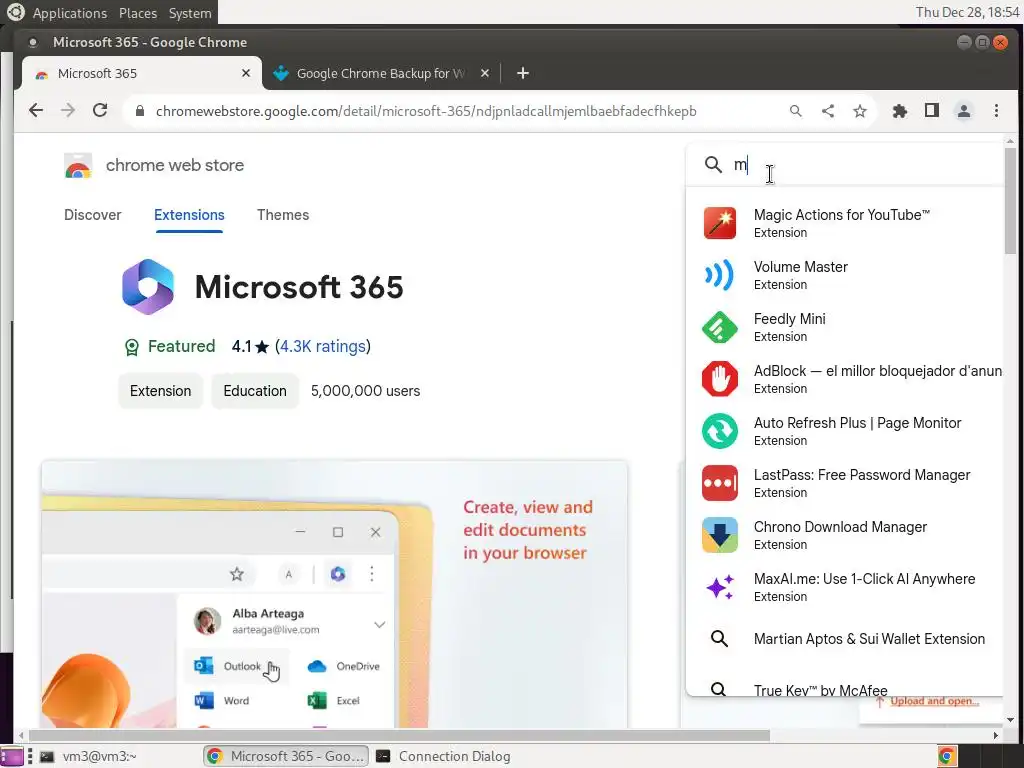Open the Themes section
This screenshot has width=1024, height=768.
283,215
